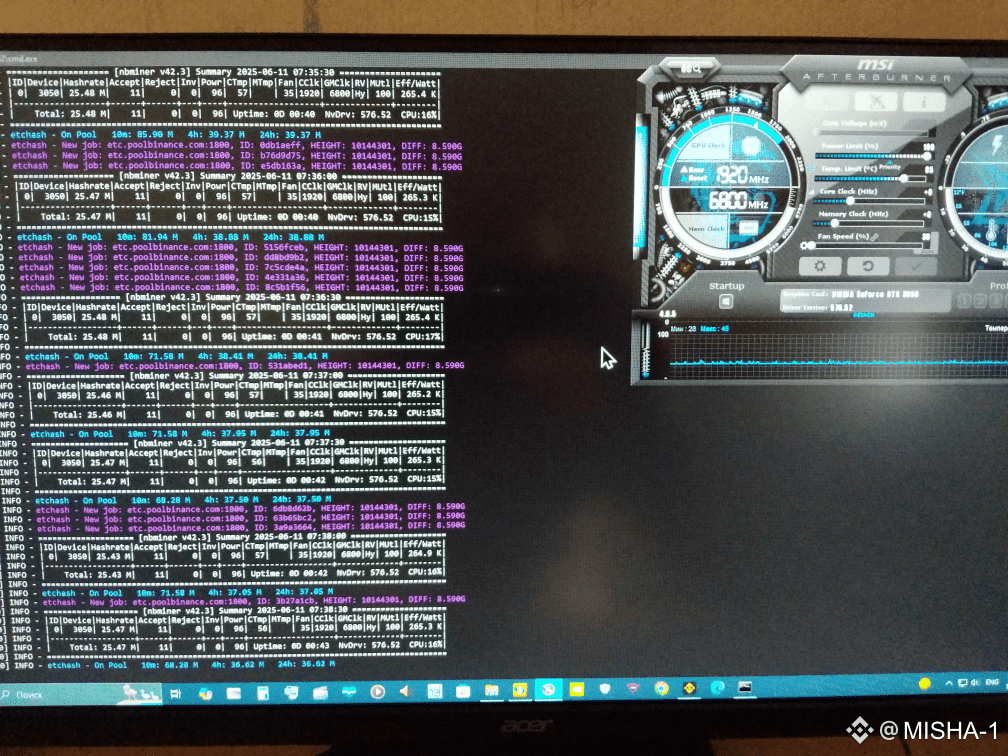This screenshot has height=756, width=1008.
Task: Click job line with ID 0db1aeff
Action: pos(236,146)
